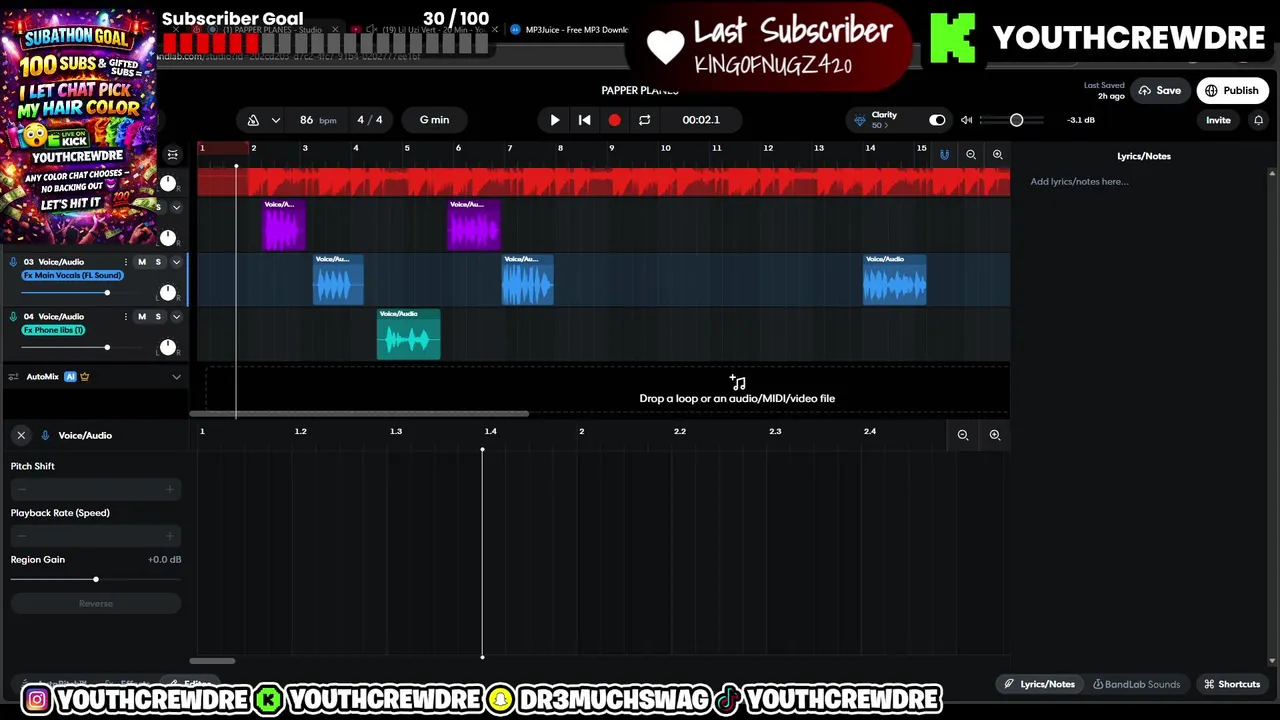Open the Lyrics/Notes tab
This screenshot has width=1280, height=720.
1039,685
